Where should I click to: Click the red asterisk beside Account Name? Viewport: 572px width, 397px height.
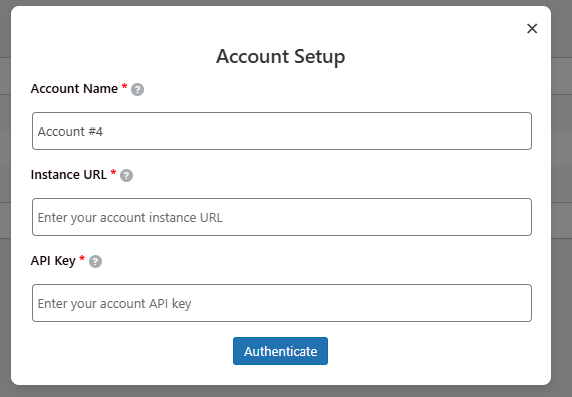point(124,87)
